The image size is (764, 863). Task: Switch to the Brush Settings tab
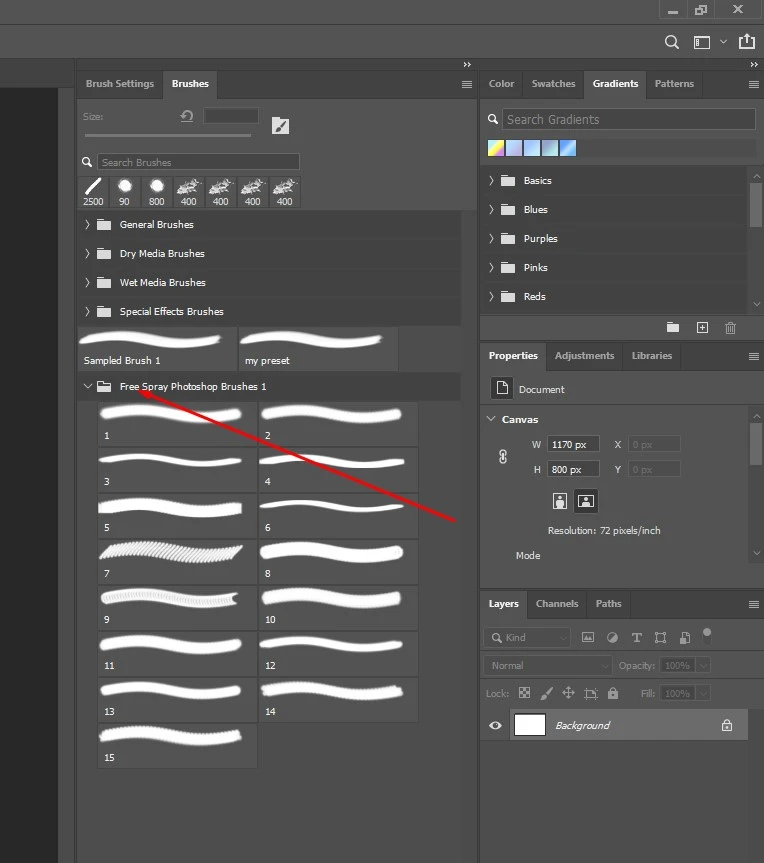tap(120, 84)
